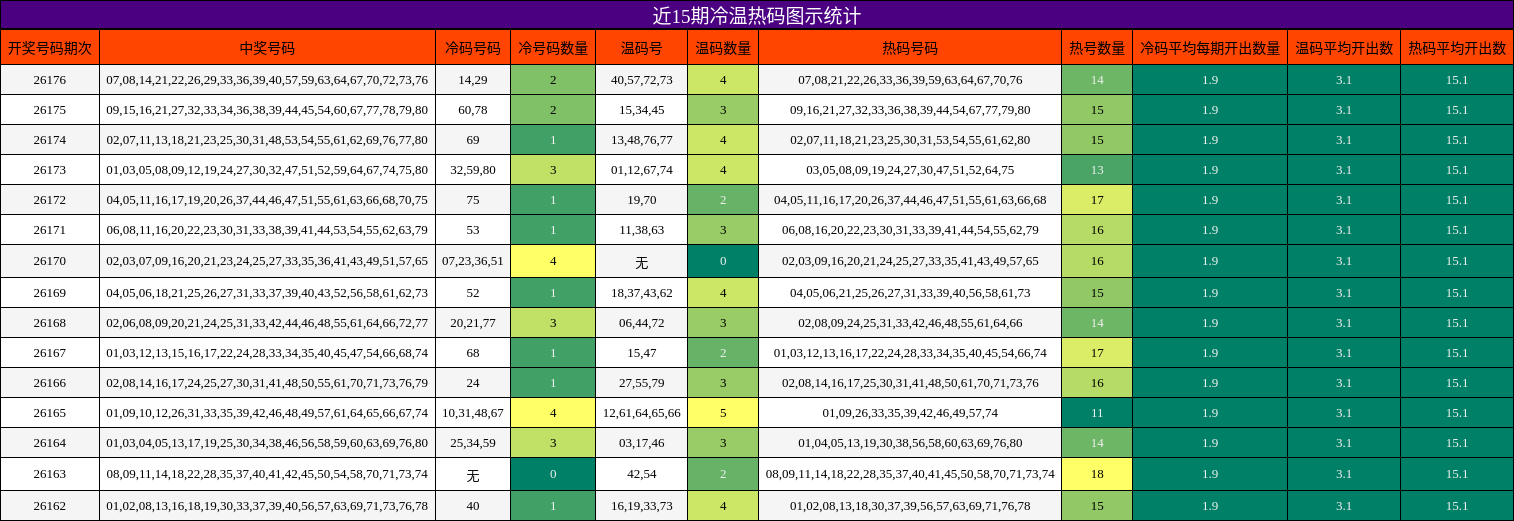Click the 热码平均开出数 header
Image resolution: width=1514 pixels, height=521 pixels.
click(1457, 47)
